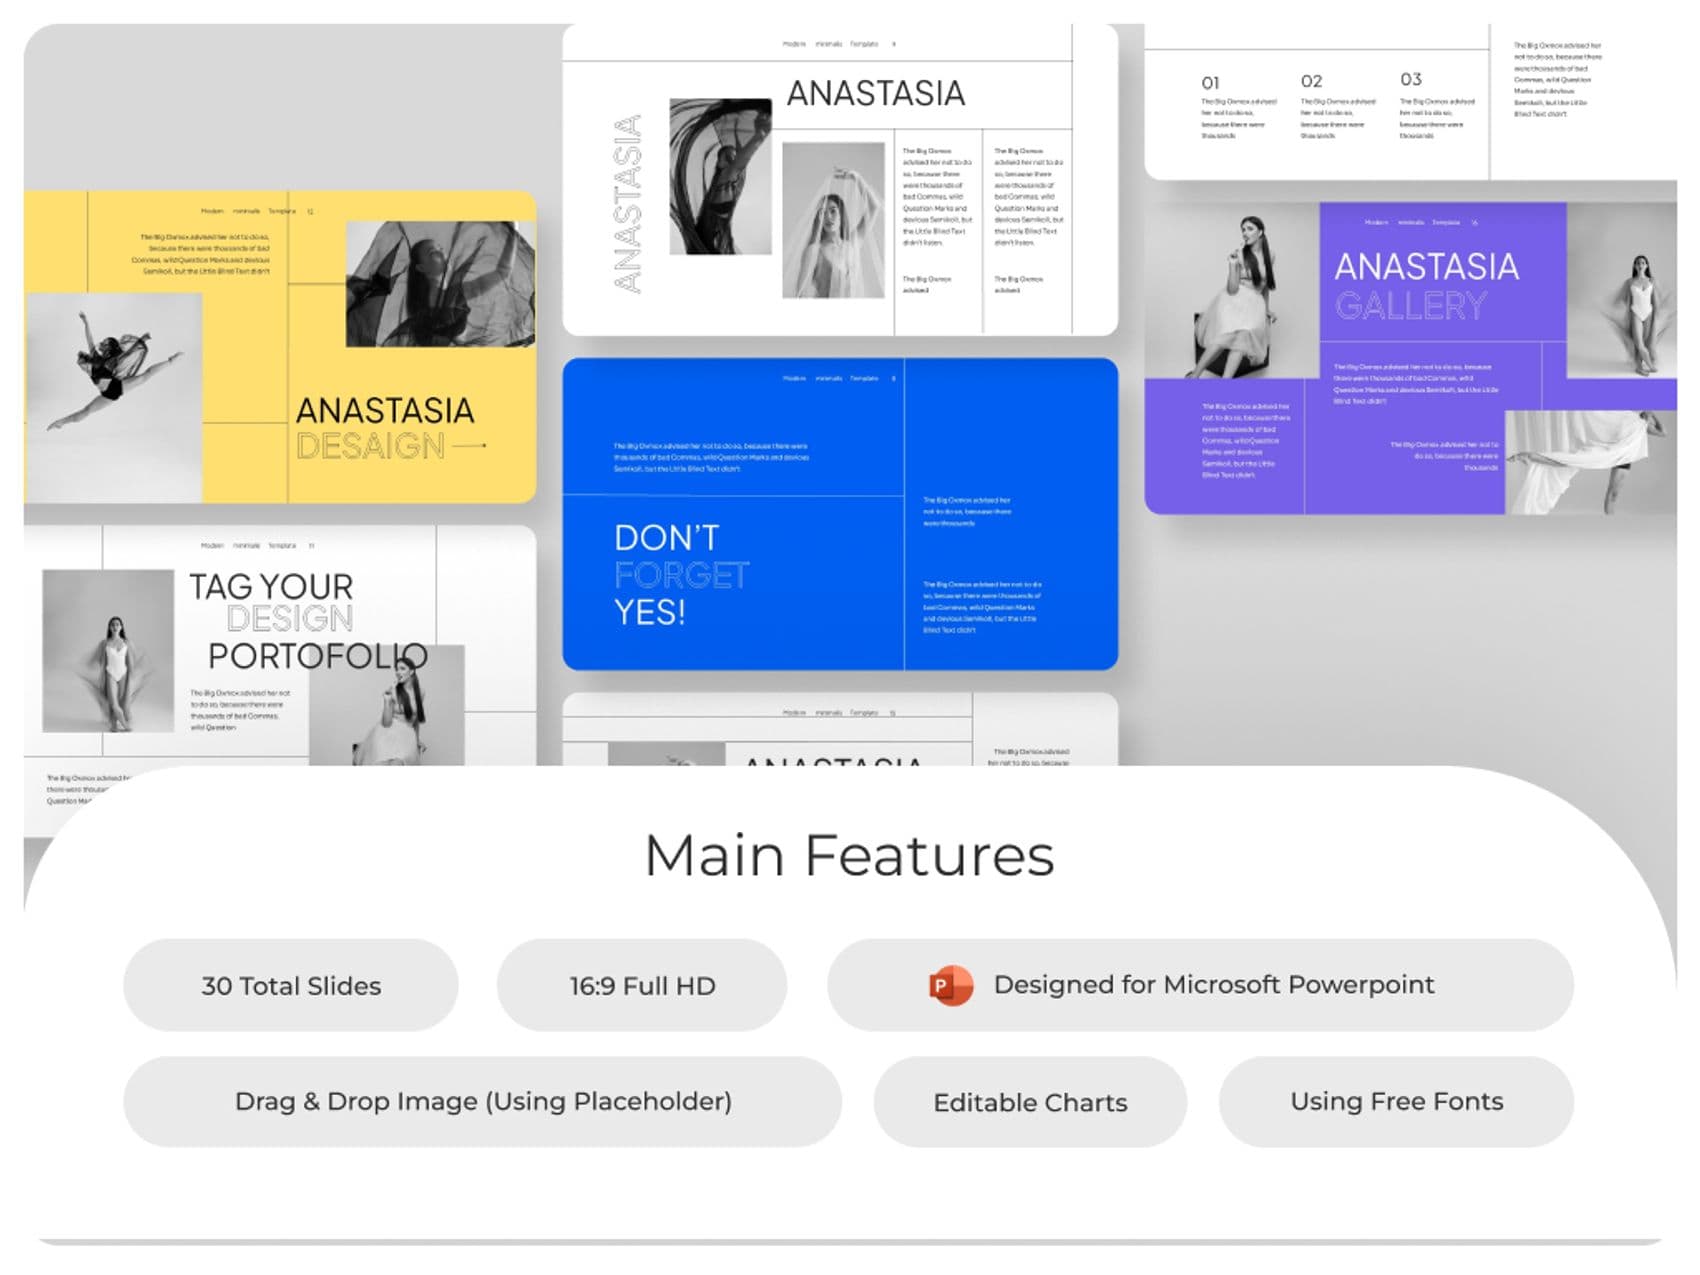Image resolution: width=1700 pixels, height=1275 pixels.
Task: Click the ANASTASIA GALLERY title text
Action: click(x=1426, y=286)
